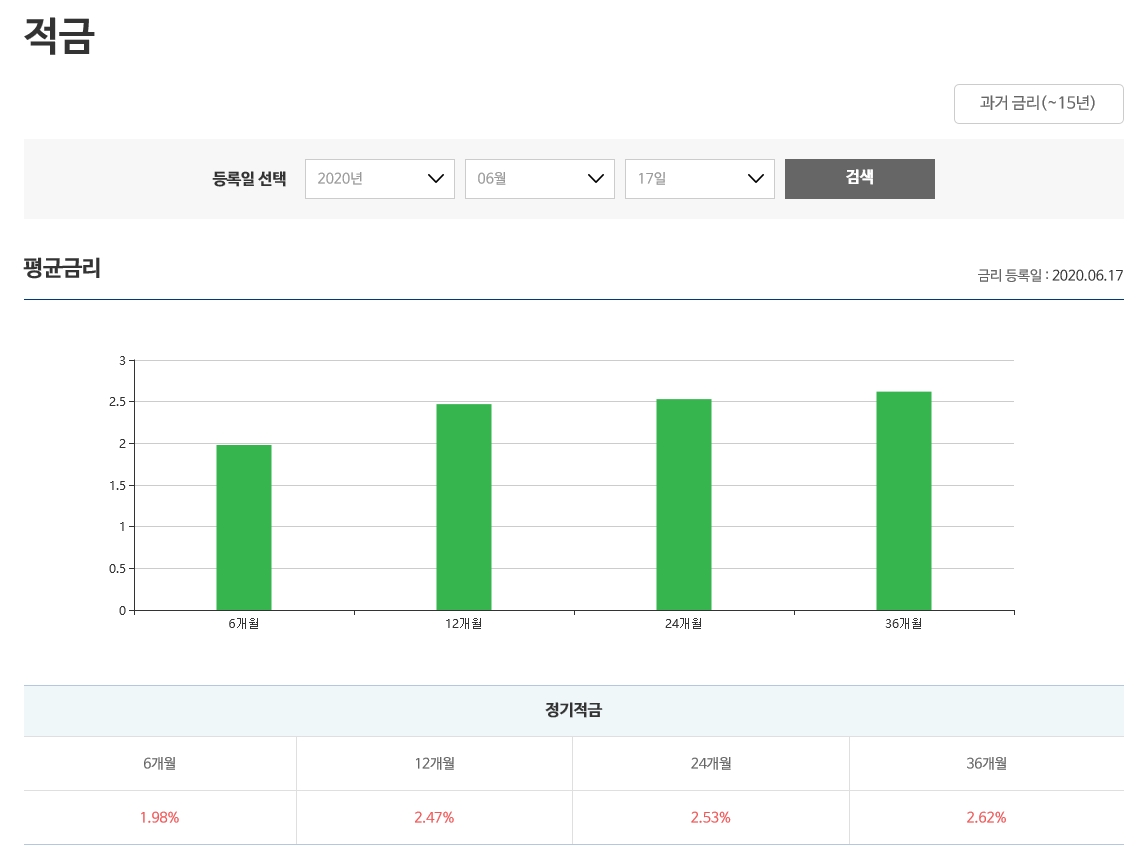Click the 정기적금 table header
Image resolution: width=1148 pixels, height=851 pixels.
tap(573, 710)
